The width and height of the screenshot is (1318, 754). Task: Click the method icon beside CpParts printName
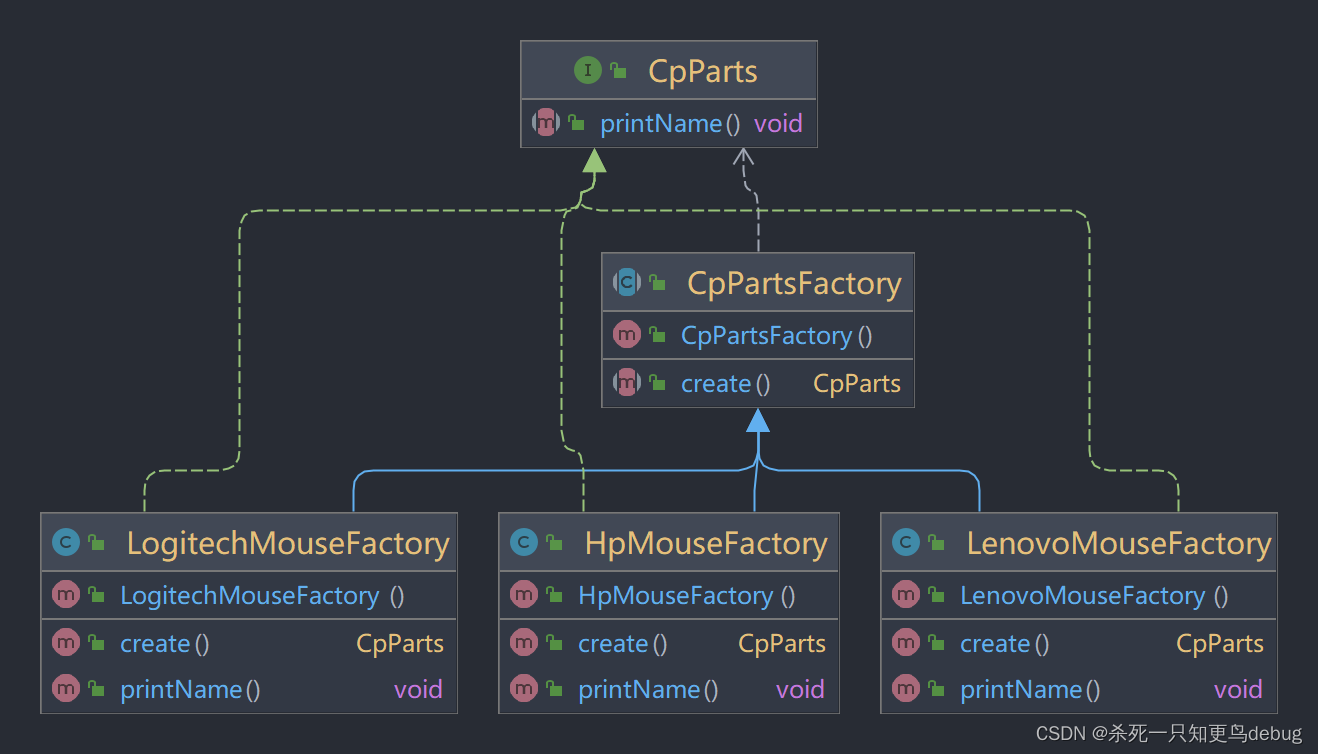546,123
